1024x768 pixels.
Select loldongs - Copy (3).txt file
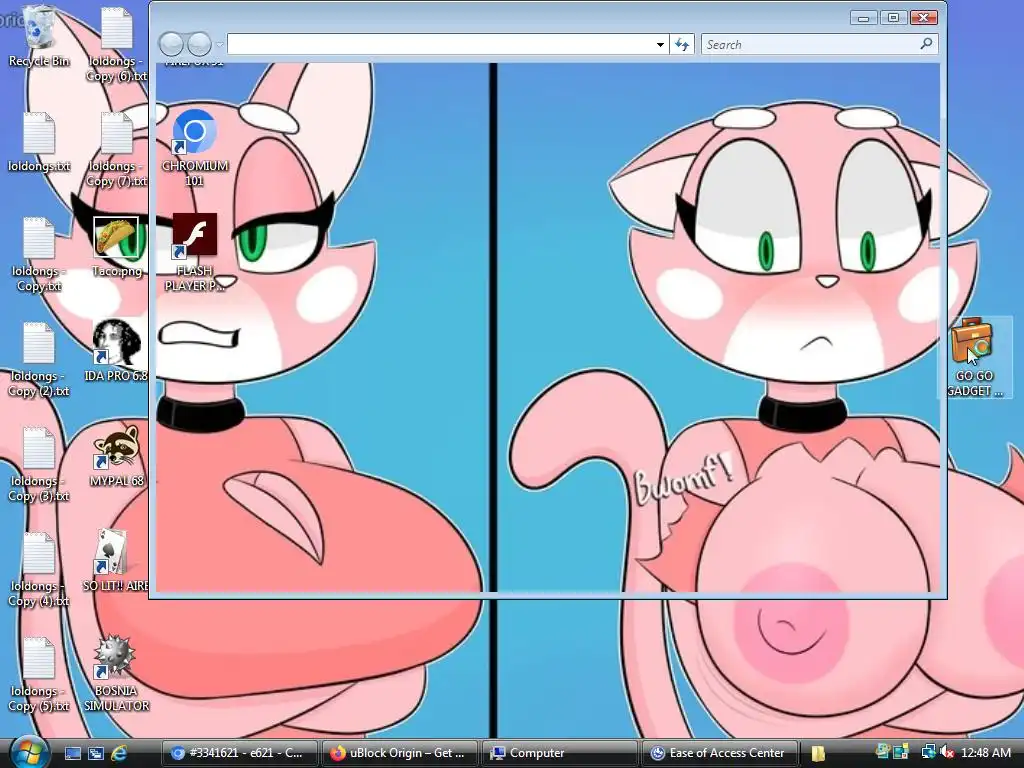click(39, 464)
